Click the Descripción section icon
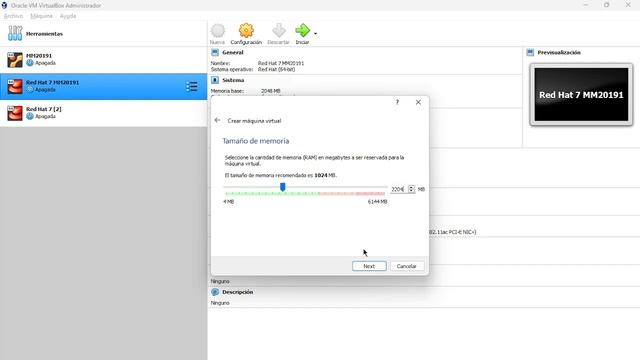Screen dimensions: 640x360 pyautogui.click(x=215, y=292)
